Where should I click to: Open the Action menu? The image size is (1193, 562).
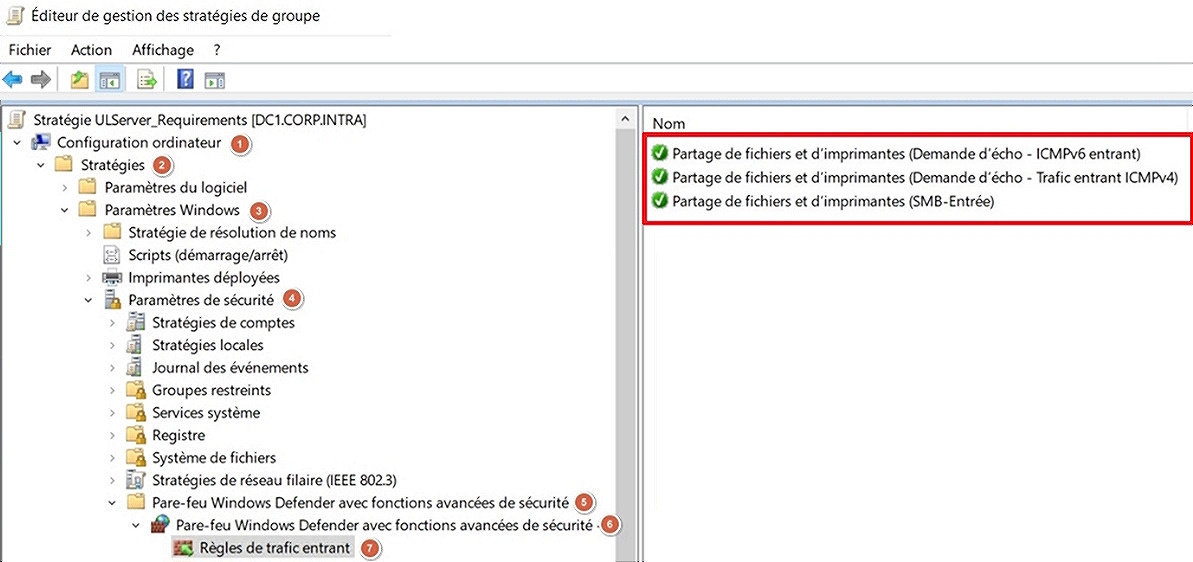91,50
